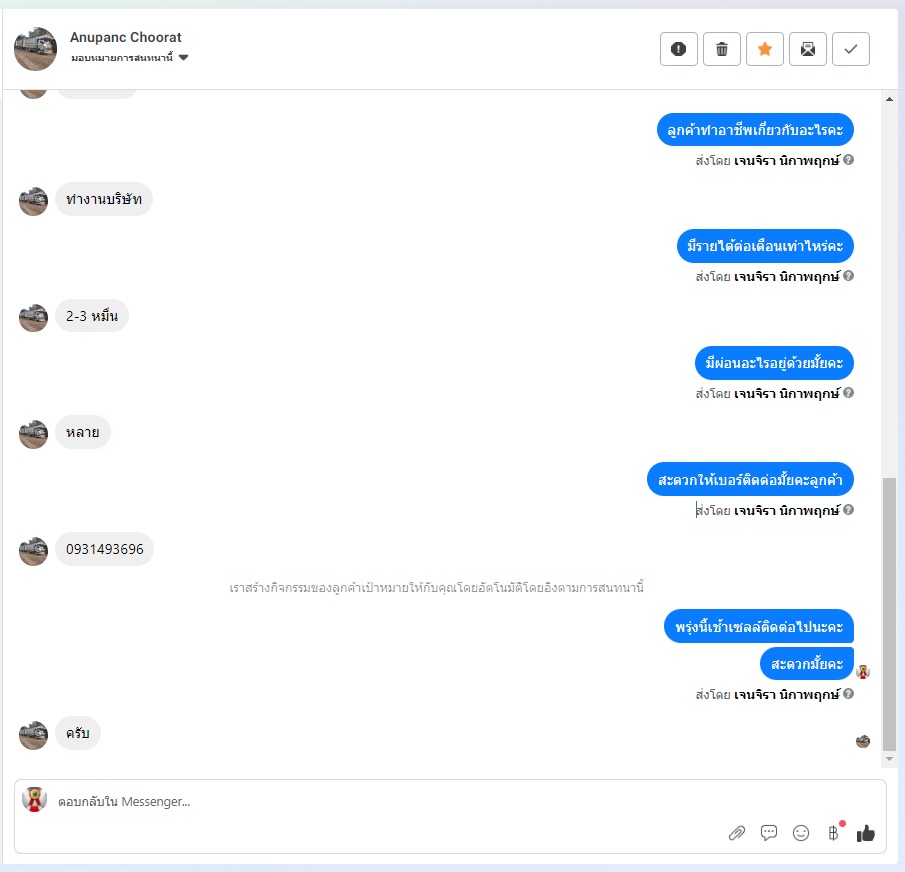Click scrollbar down arrow in chat
Image resolution: width=905 pixels, height=872 pixels.
(x=889, y=759)
